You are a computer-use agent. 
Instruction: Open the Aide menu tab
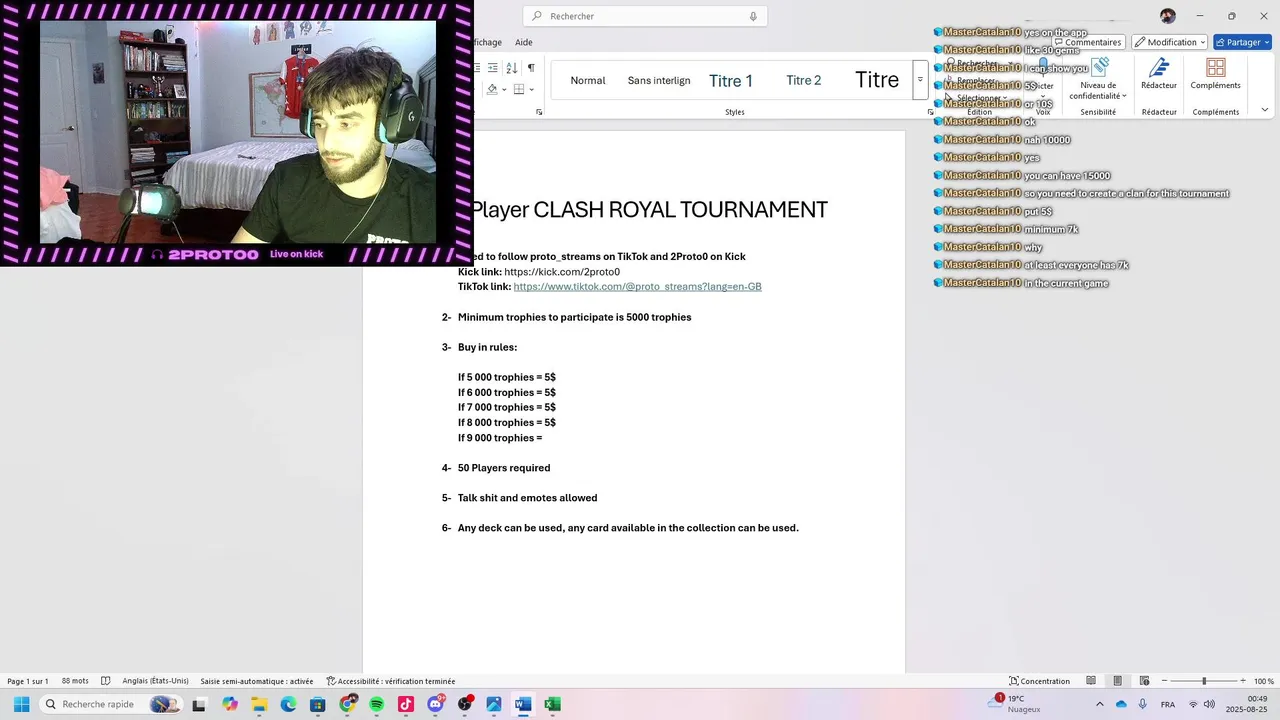(524, 42)
